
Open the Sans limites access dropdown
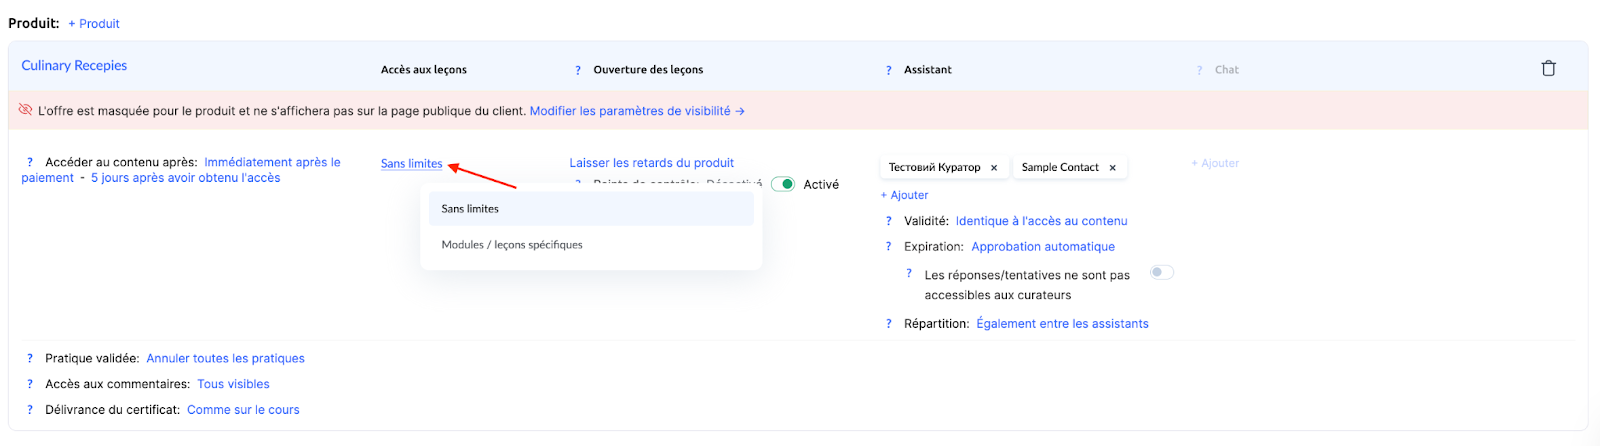tap(411, 164)
